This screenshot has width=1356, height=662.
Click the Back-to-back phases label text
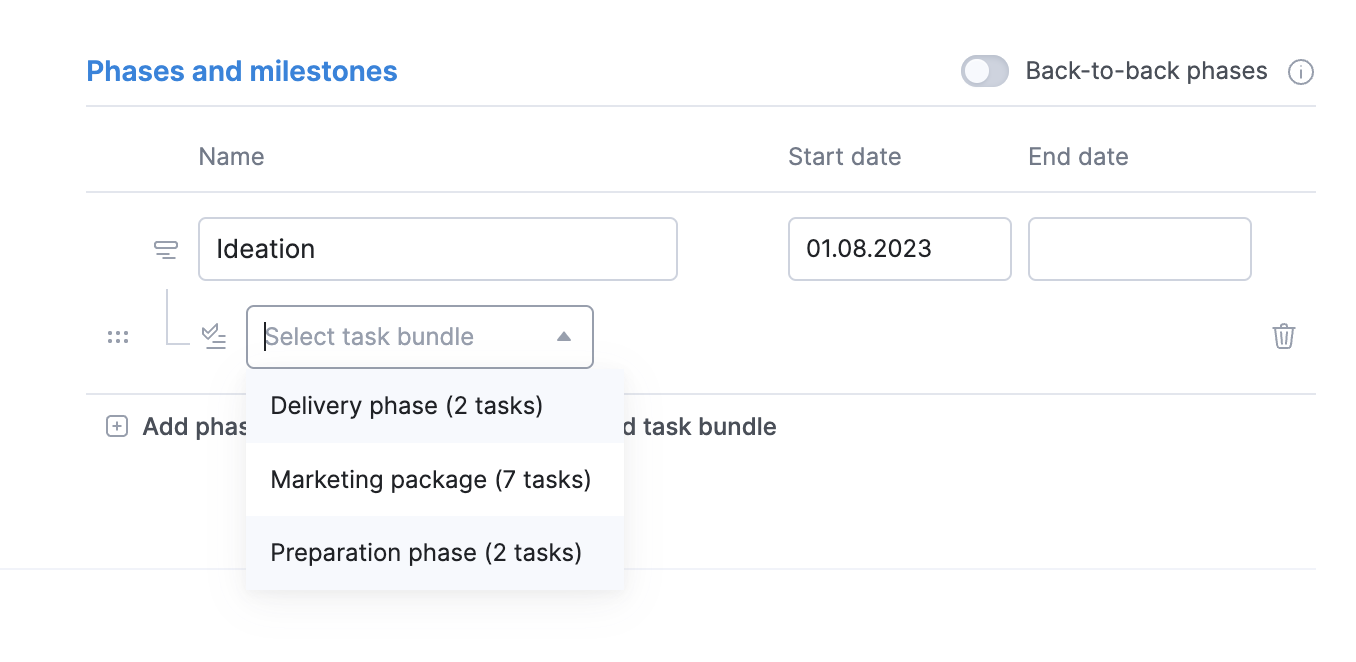coord(1146,72)
